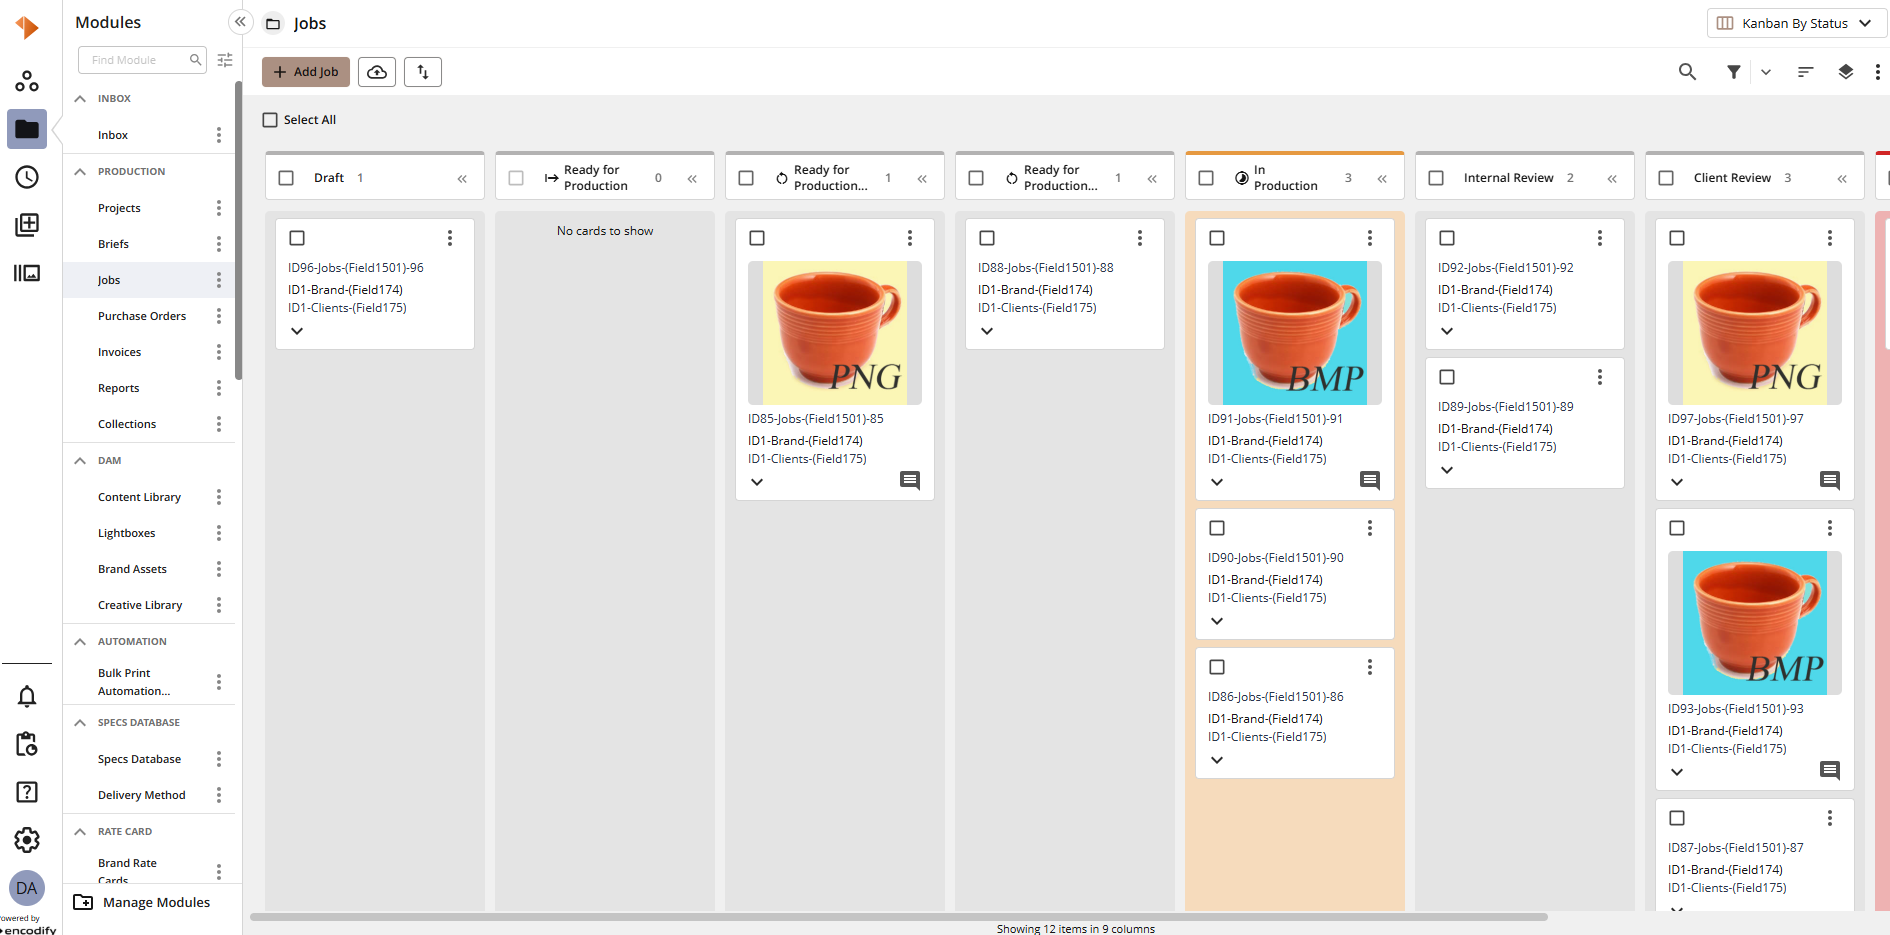Click the sort lines icon in toolbar
Viewport: 1890px width, 935px height.
pos(1805,72)
